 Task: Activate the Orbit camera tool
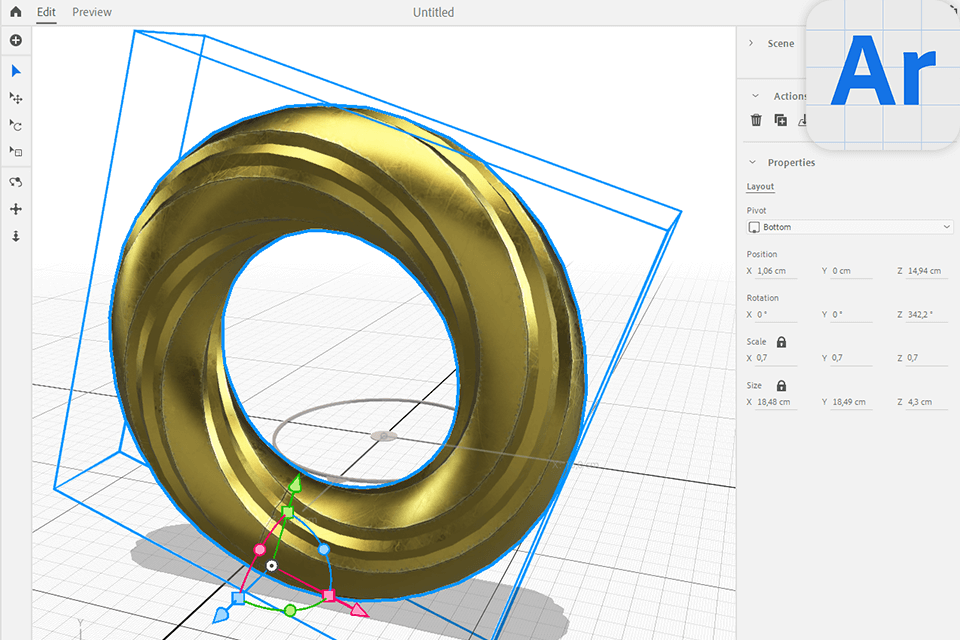pos(15,182)
